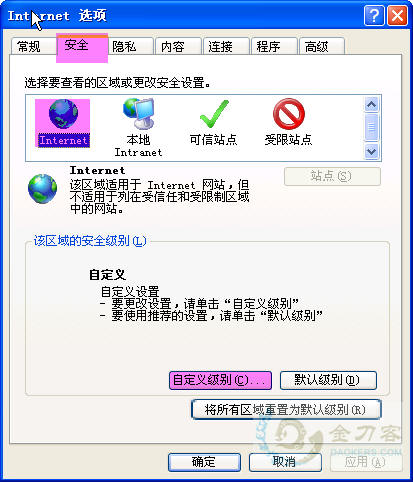Click 将所有区域重置为默认级别(R) button
The image size is (413, 482).
[x=286, y=409]
